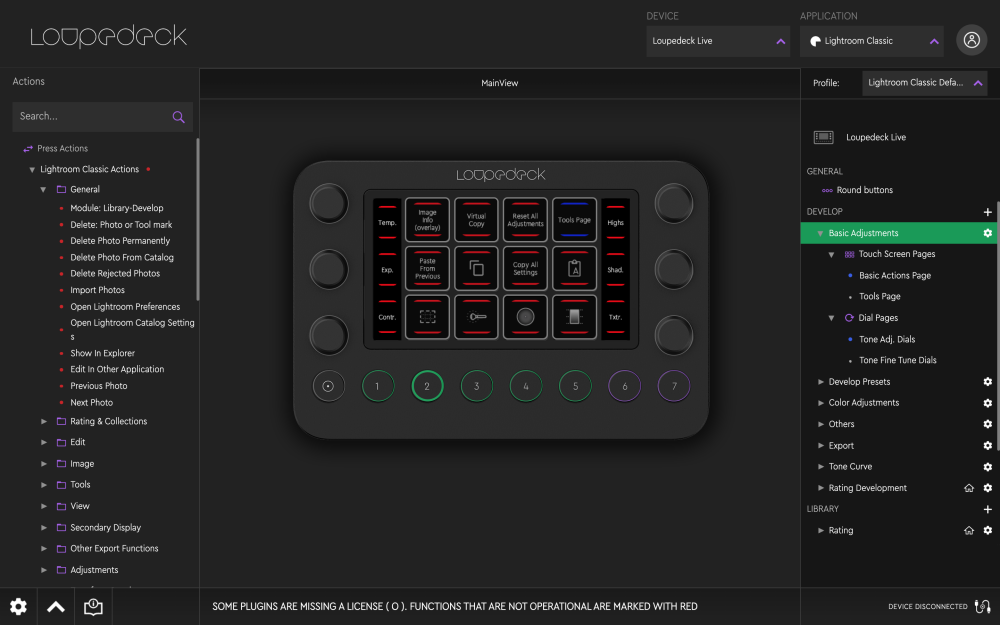Open the Application dropdown Lightroom Classic
The height and width of the screenshot is (625, 1000).
(871, 41)
